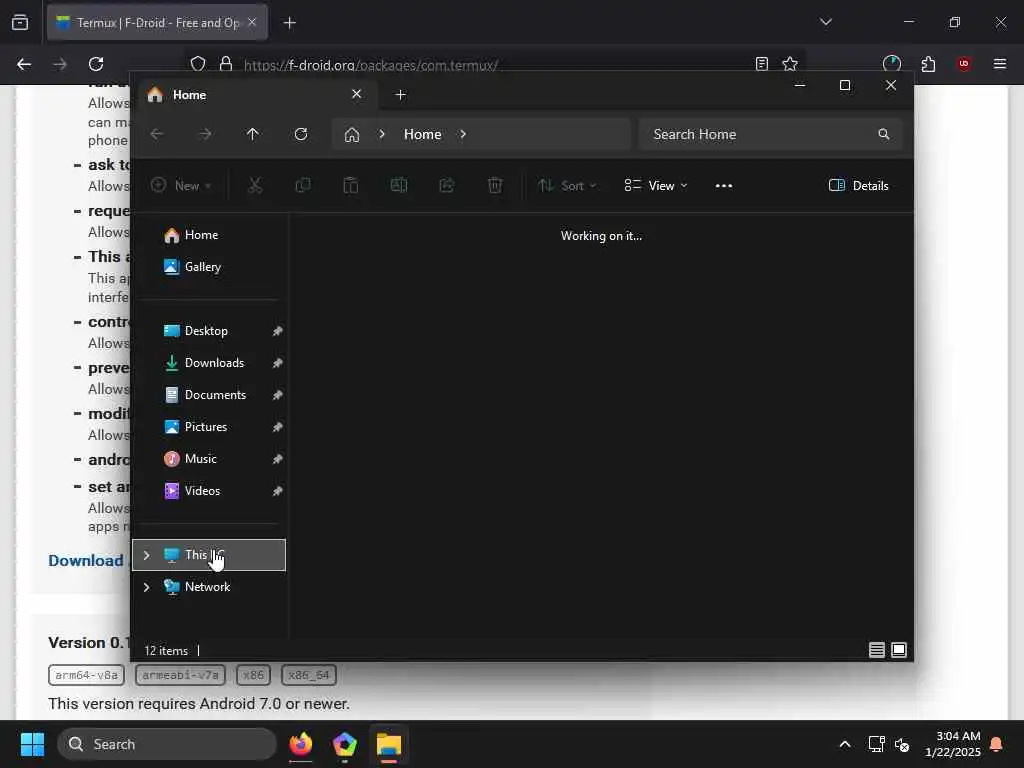Click the Delete trash icon in File Explorer
The height and width of the screenshot is (768, 1024).
(495, 185)
